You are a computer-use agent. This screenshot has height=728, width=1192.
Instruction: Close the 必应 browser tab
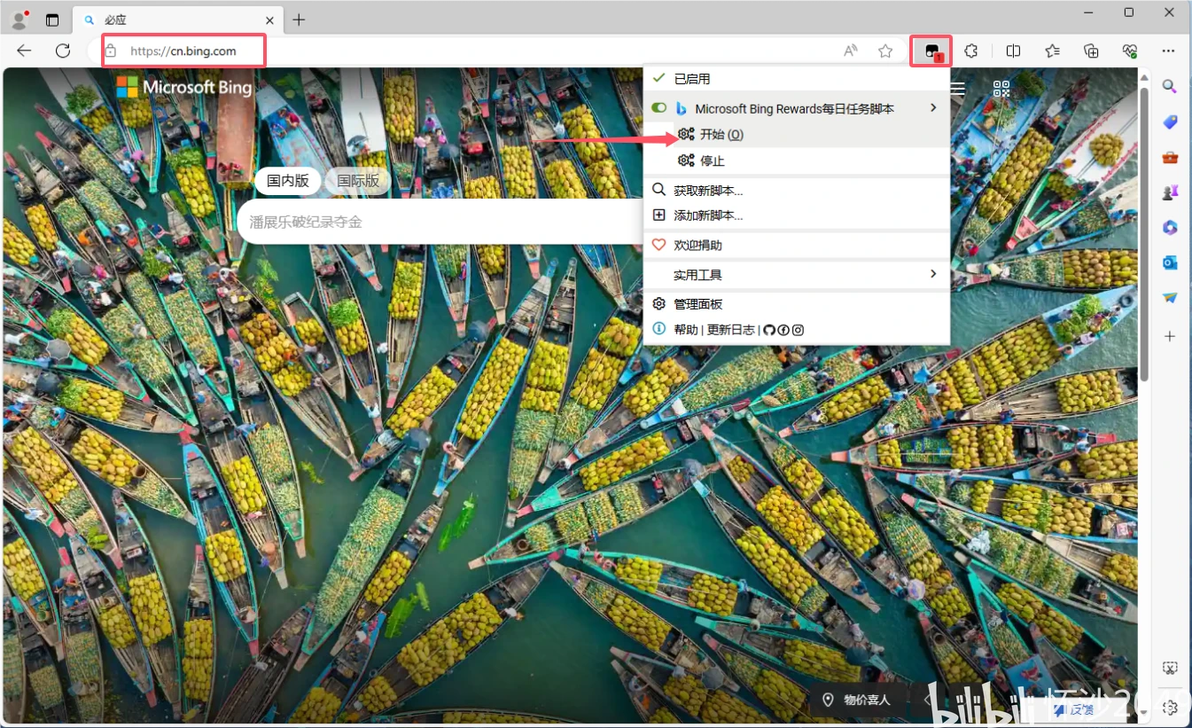tap(270, 21)
